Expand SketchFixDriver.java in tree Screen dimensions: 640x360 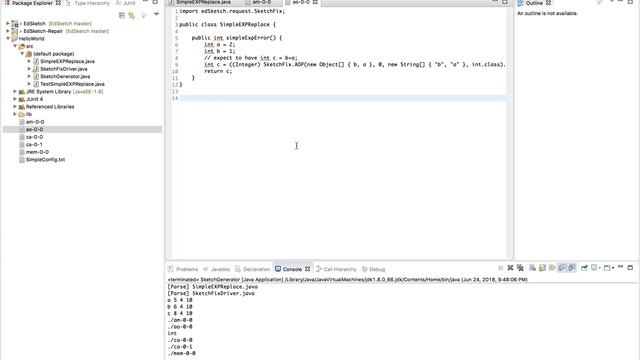click(29, 69)
